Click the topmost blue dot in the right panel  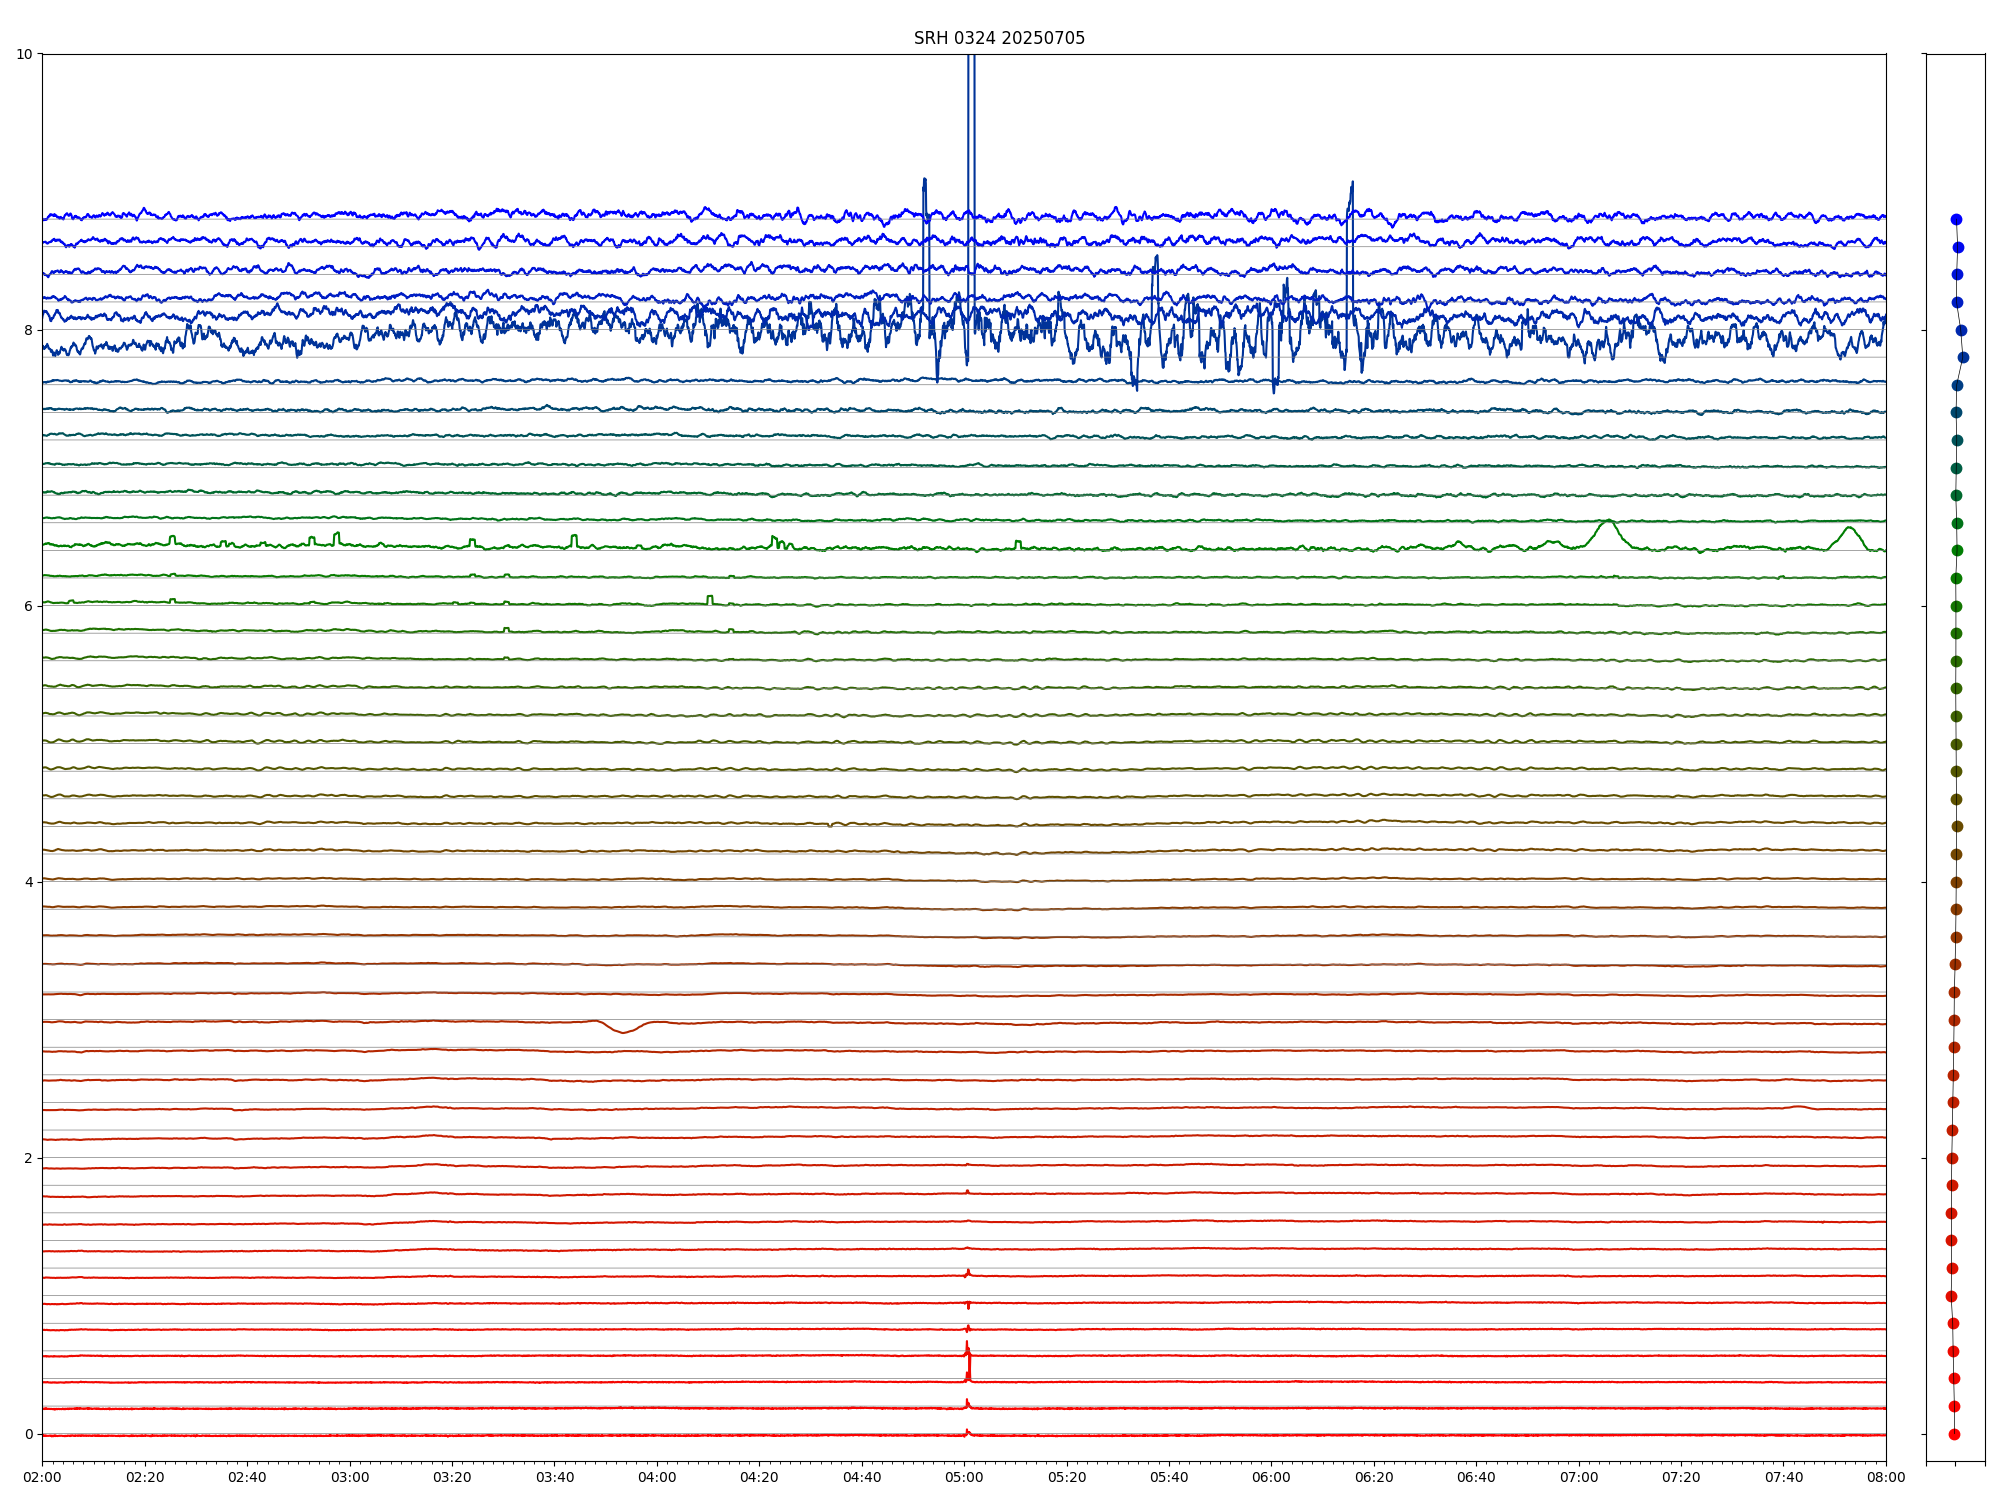point(1956,219)
